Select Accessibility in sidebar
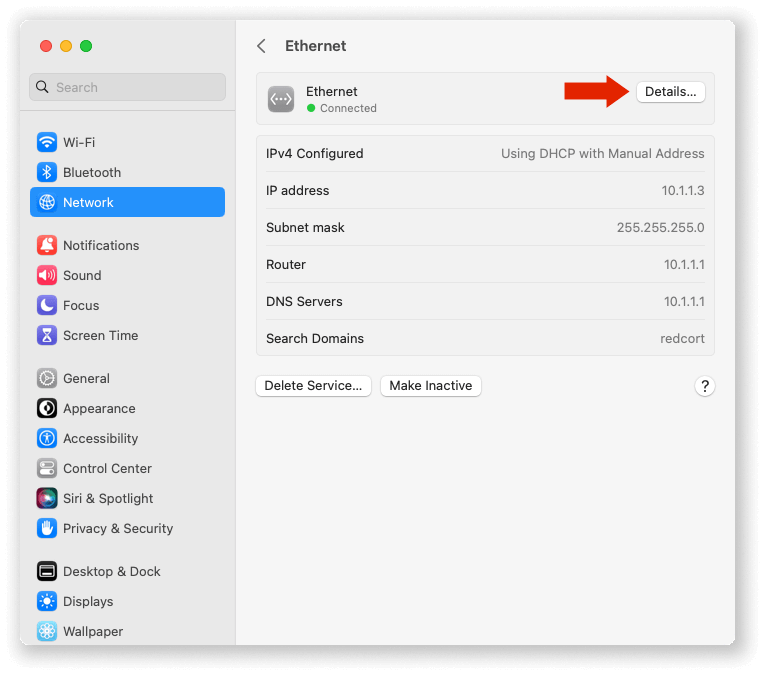 (x=127, y=438)
